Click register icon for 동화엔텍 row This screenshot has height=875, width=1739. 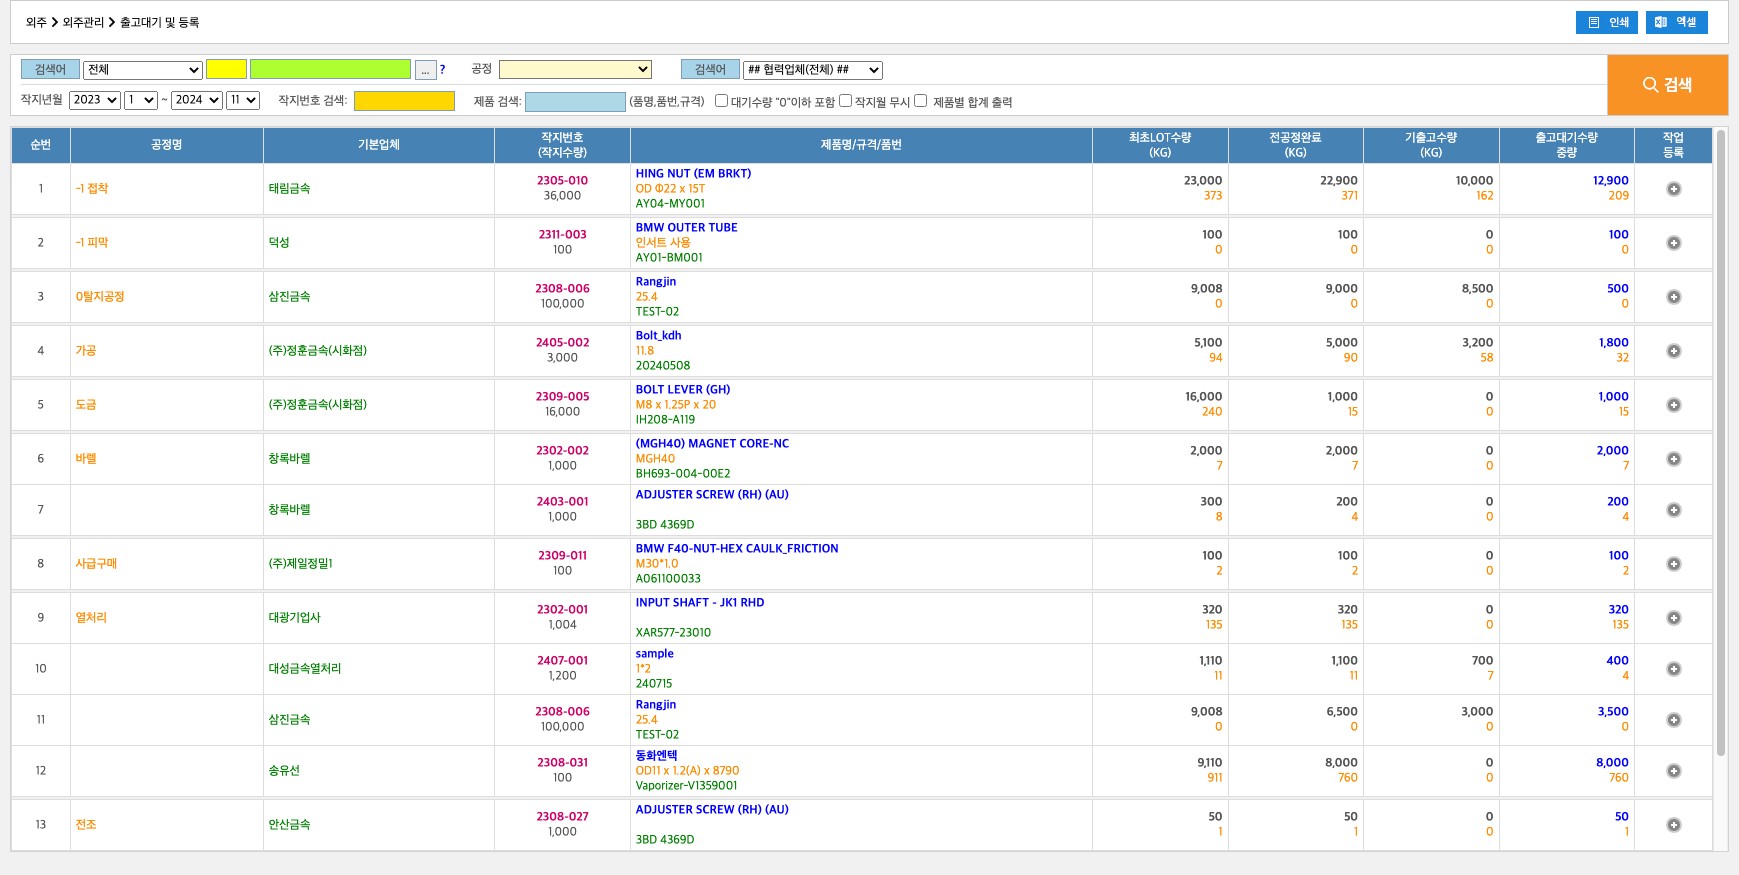coord(1673,771)
